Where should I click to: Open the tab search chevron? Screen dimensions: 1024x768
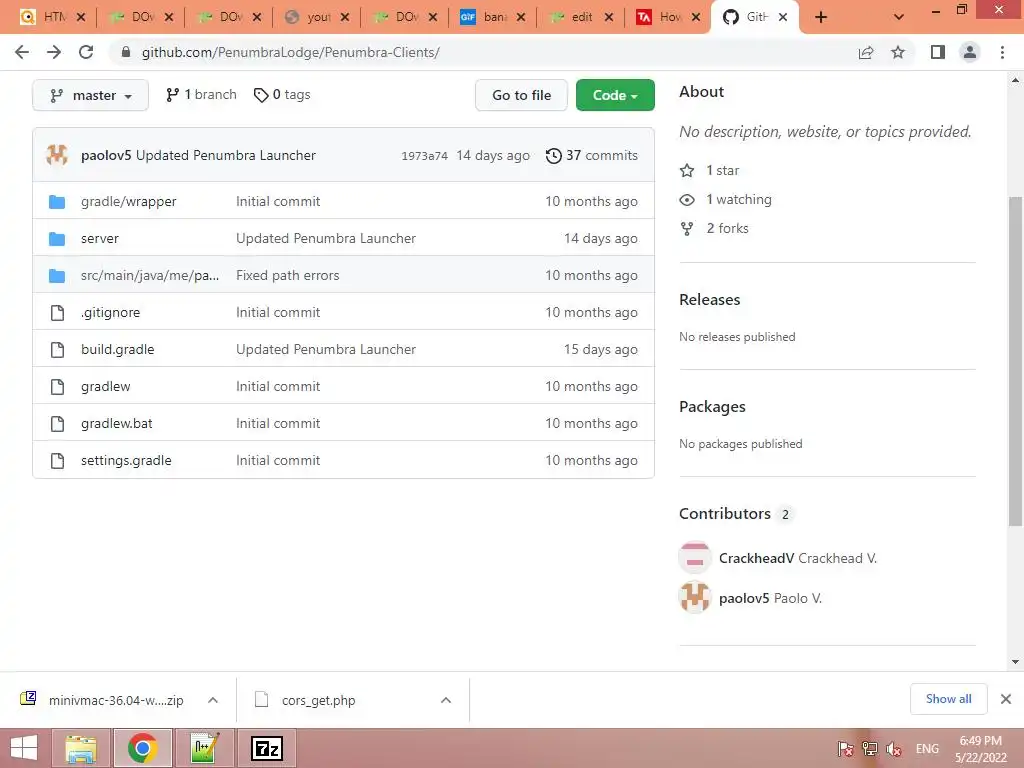click(x=899, y=17)
